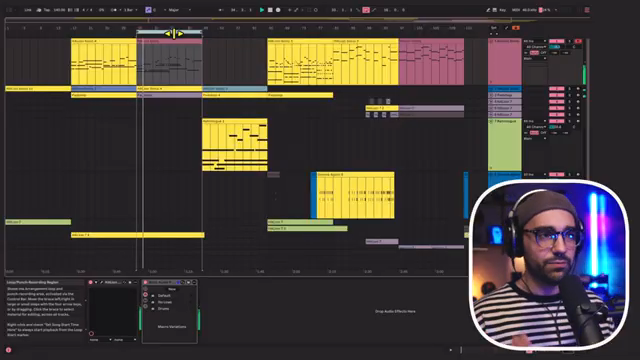Jump to previous locator arrow under Set
The image size is (640, 360).
pos(491,34)
